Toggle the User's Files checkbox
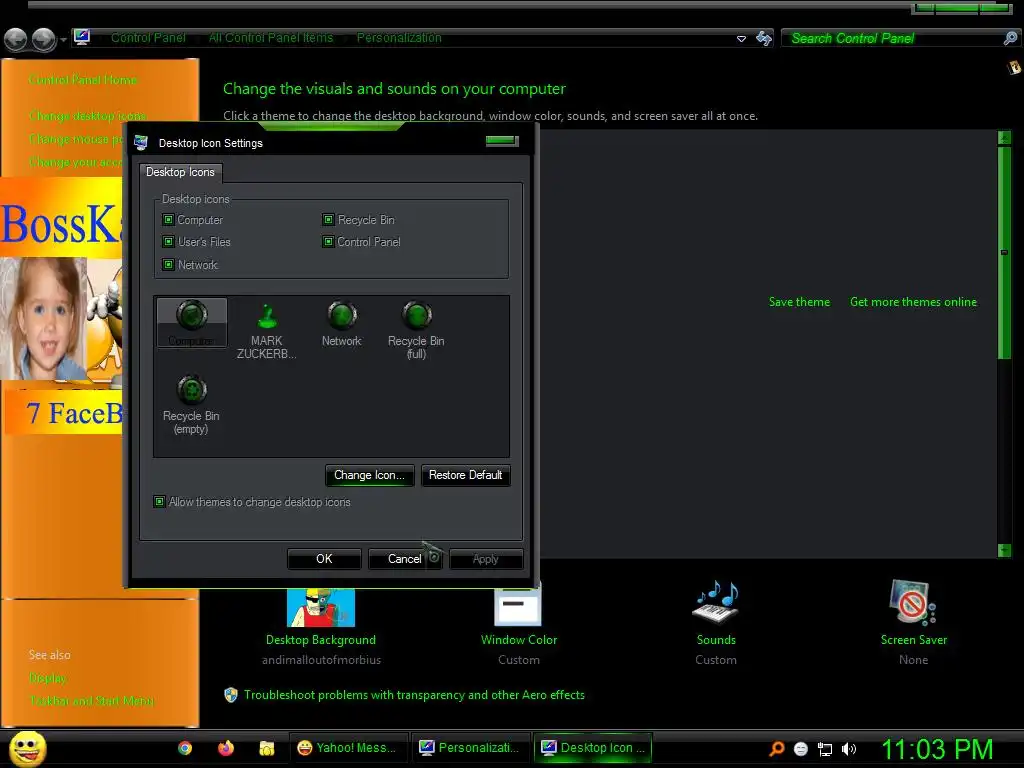The width and height of the screenshot is (1024, 768). (168, 242)
